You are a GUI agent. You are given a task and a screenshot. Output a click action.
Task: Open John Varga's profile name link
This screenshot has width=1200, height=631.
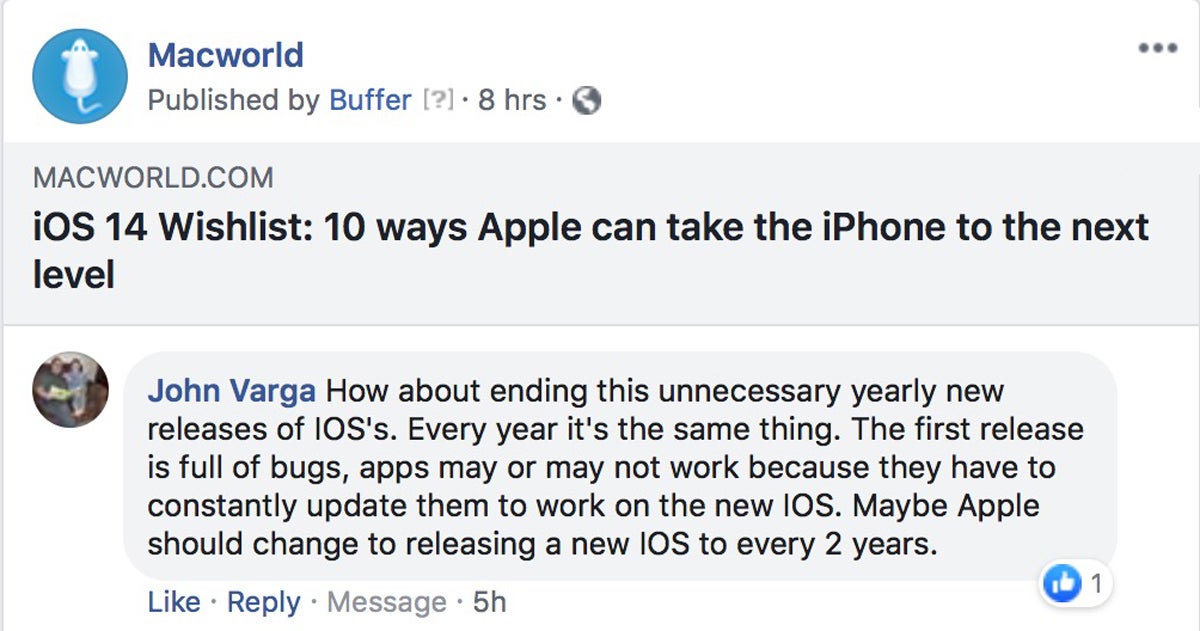pos(233,390)
